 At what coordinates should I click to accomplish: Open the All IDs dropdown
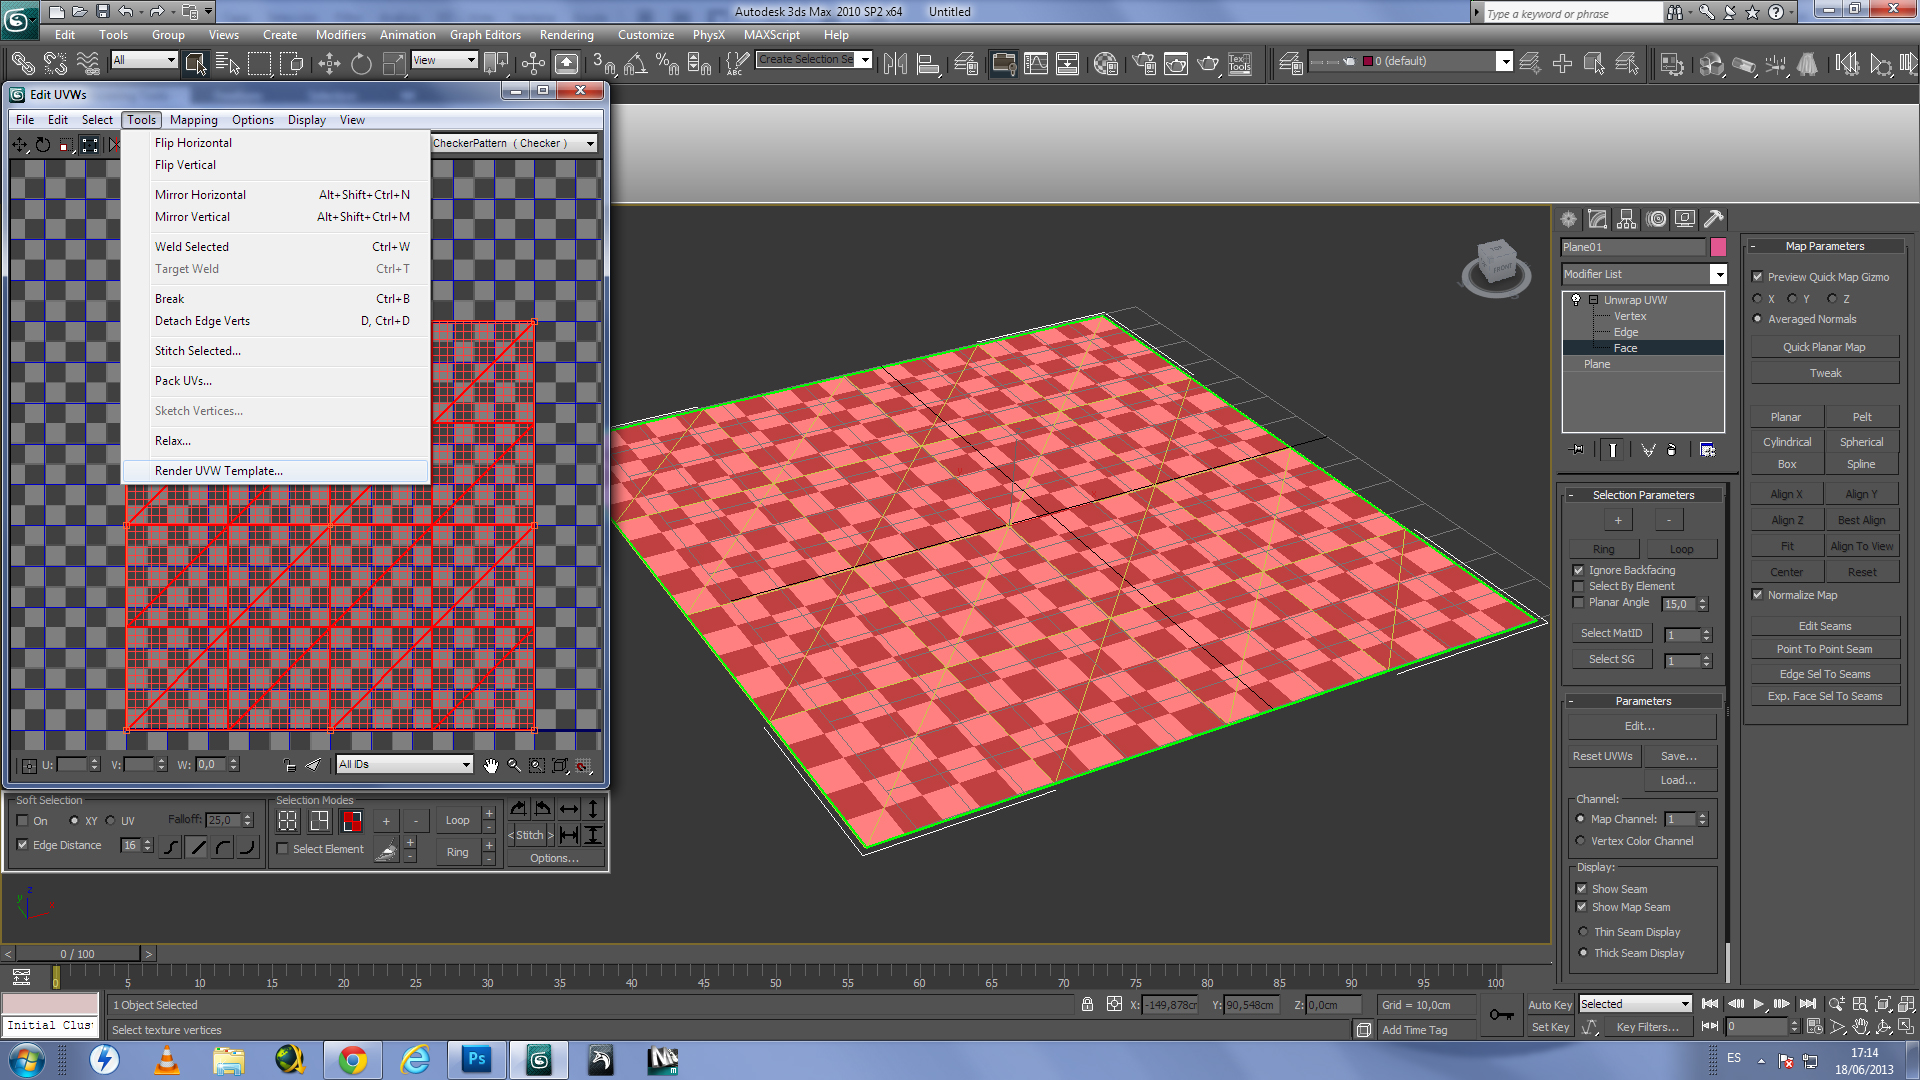(x=404, y=765)
